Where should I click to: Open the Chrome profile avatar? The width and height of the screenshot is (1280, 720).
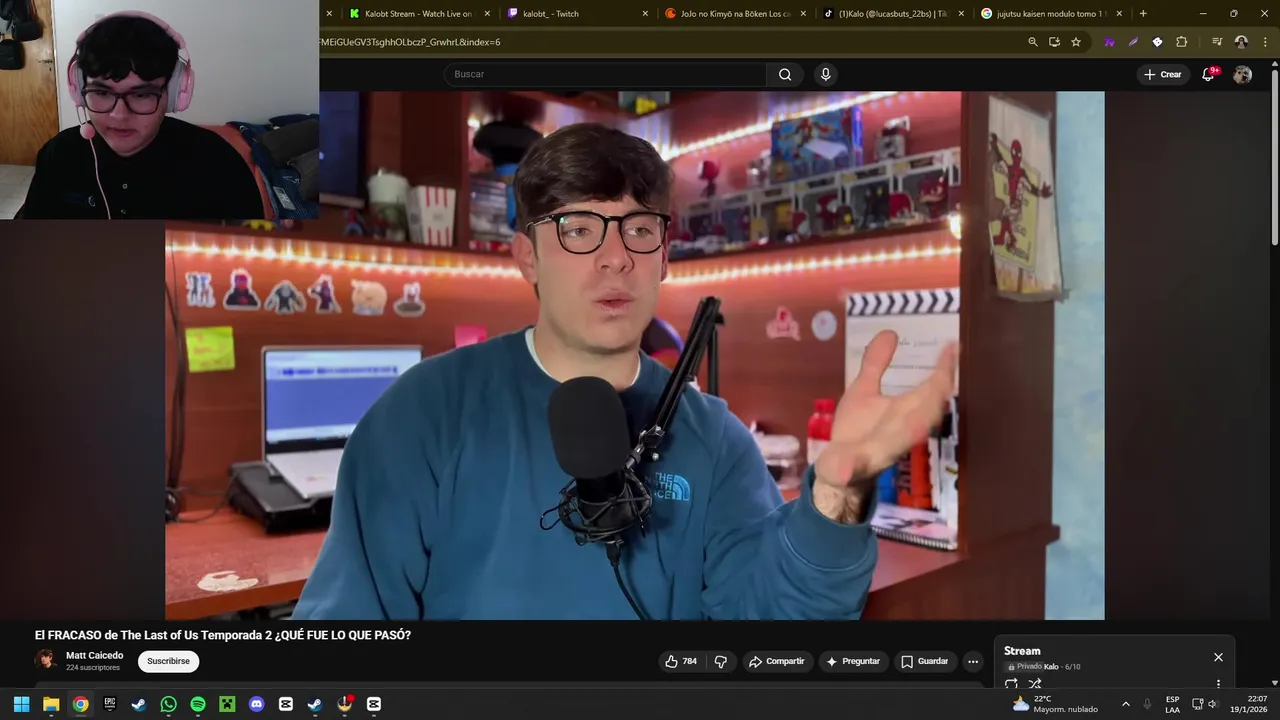tap(1241, 42)
